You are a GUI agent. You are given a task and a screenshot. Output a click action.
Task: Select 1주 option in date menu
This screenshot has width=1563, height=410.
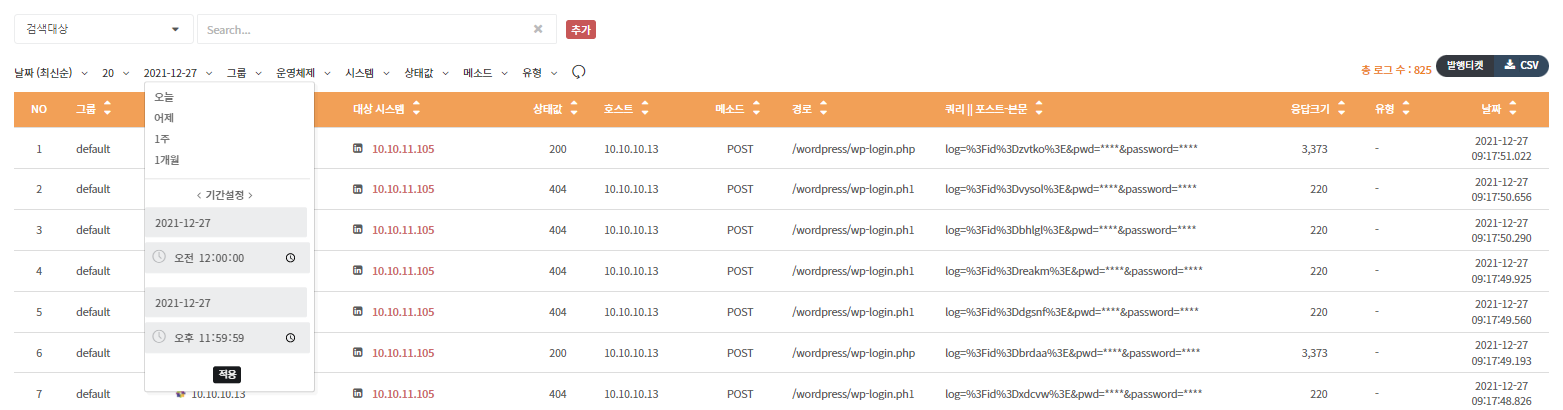[161, 138]
